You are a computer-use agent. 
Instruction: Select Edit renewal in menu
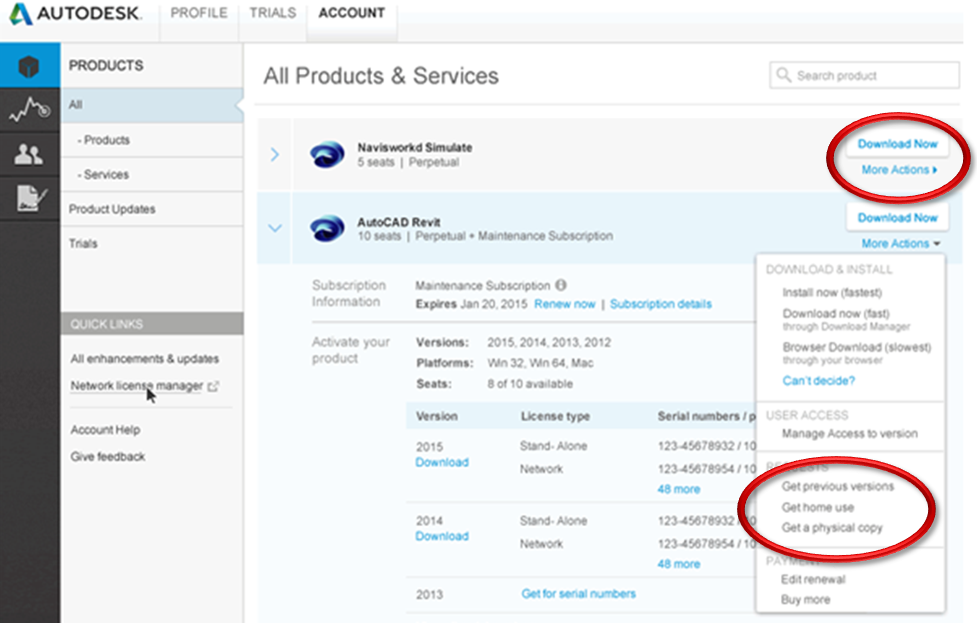click(x=813, y=579)
